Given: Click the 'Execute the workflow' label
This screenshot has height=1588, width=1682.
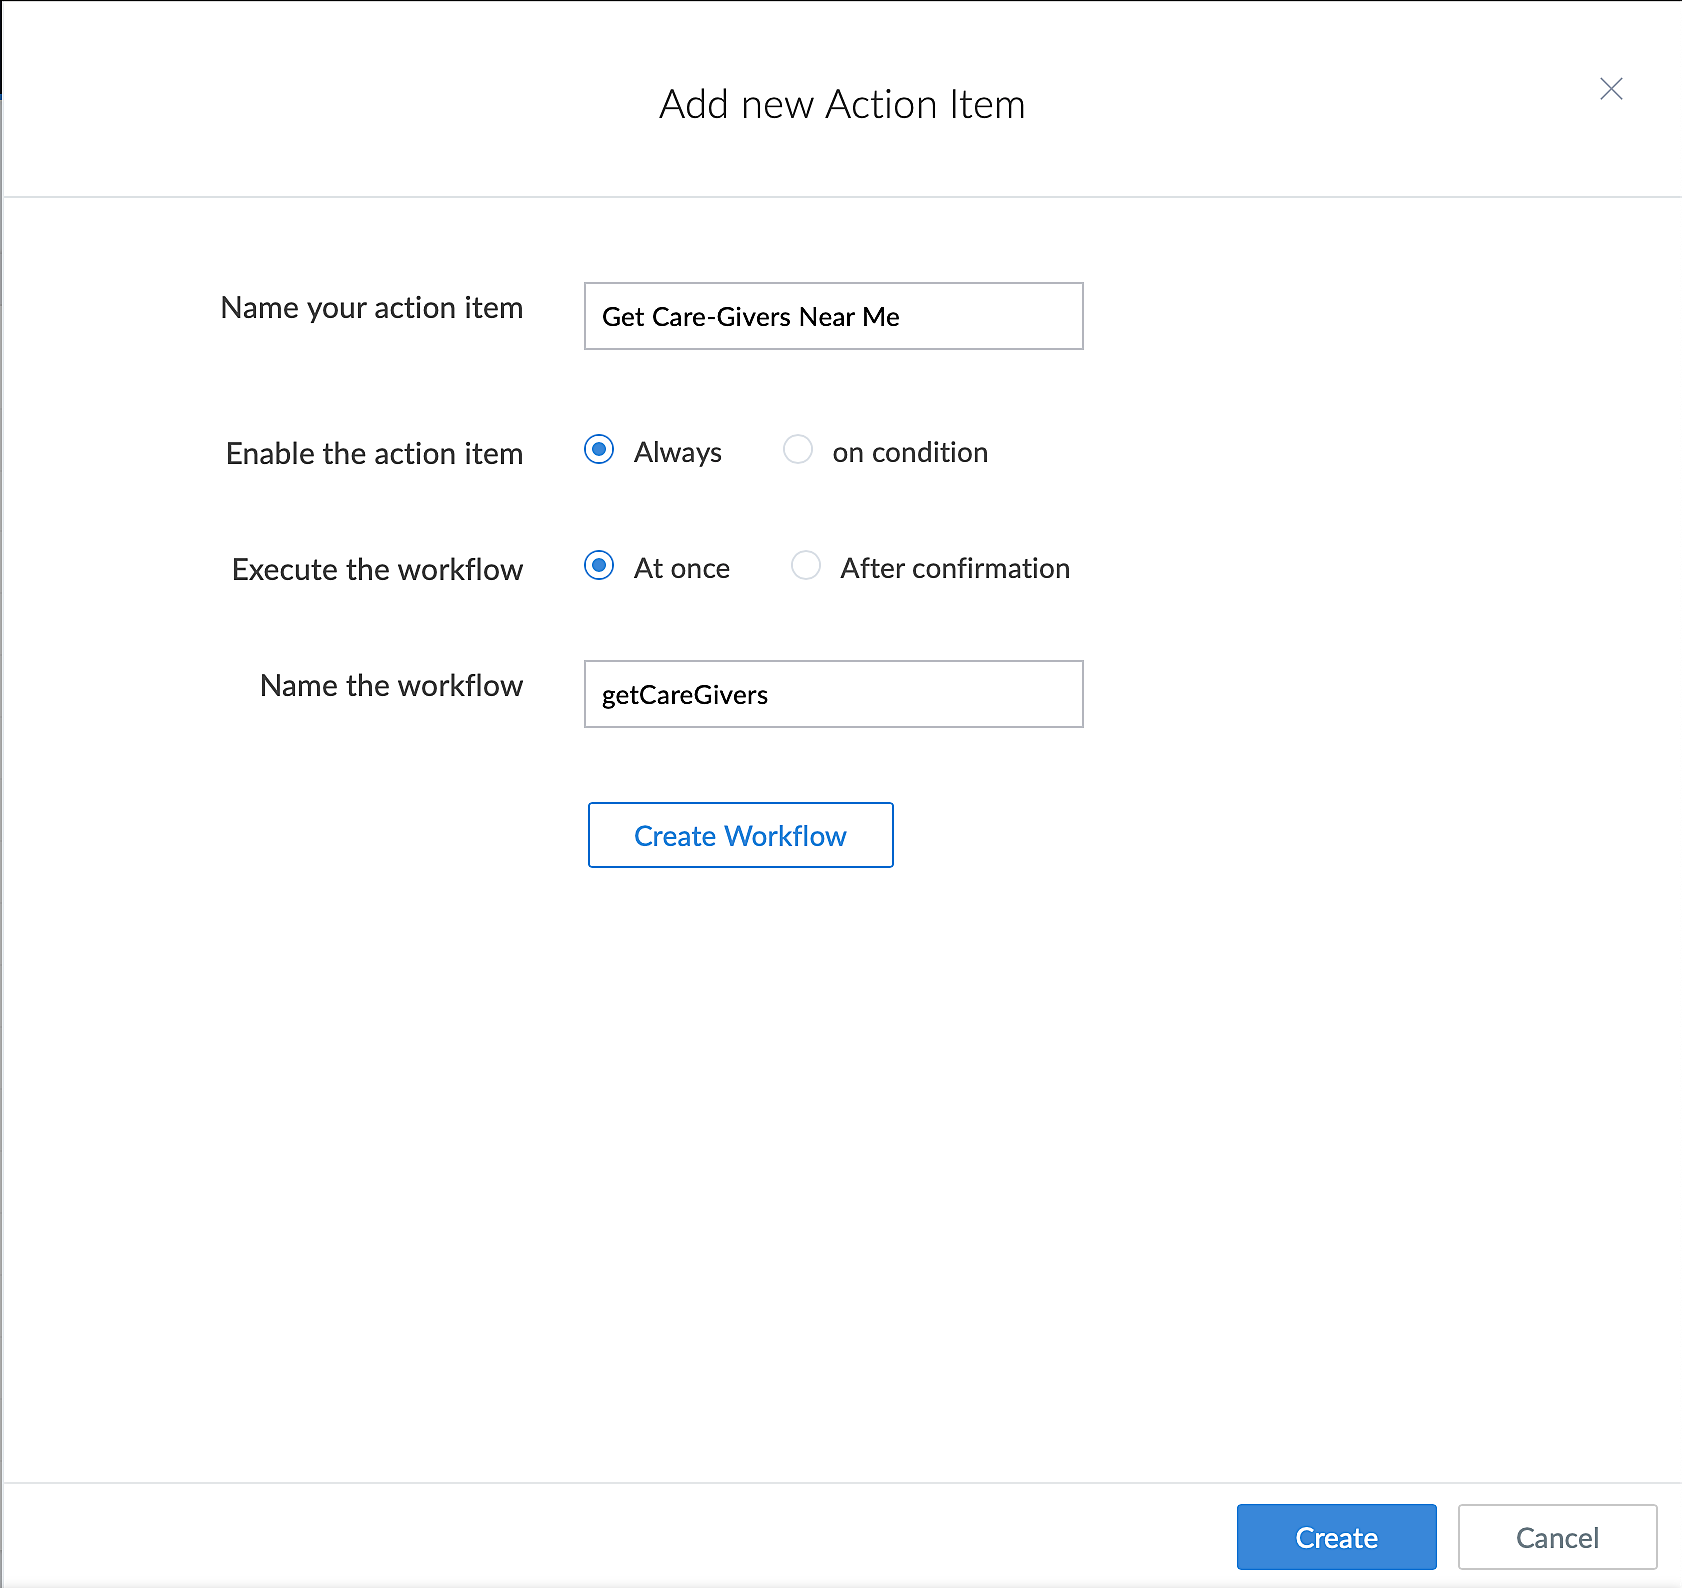Looking at the screenshot, I should coord(377,570).
